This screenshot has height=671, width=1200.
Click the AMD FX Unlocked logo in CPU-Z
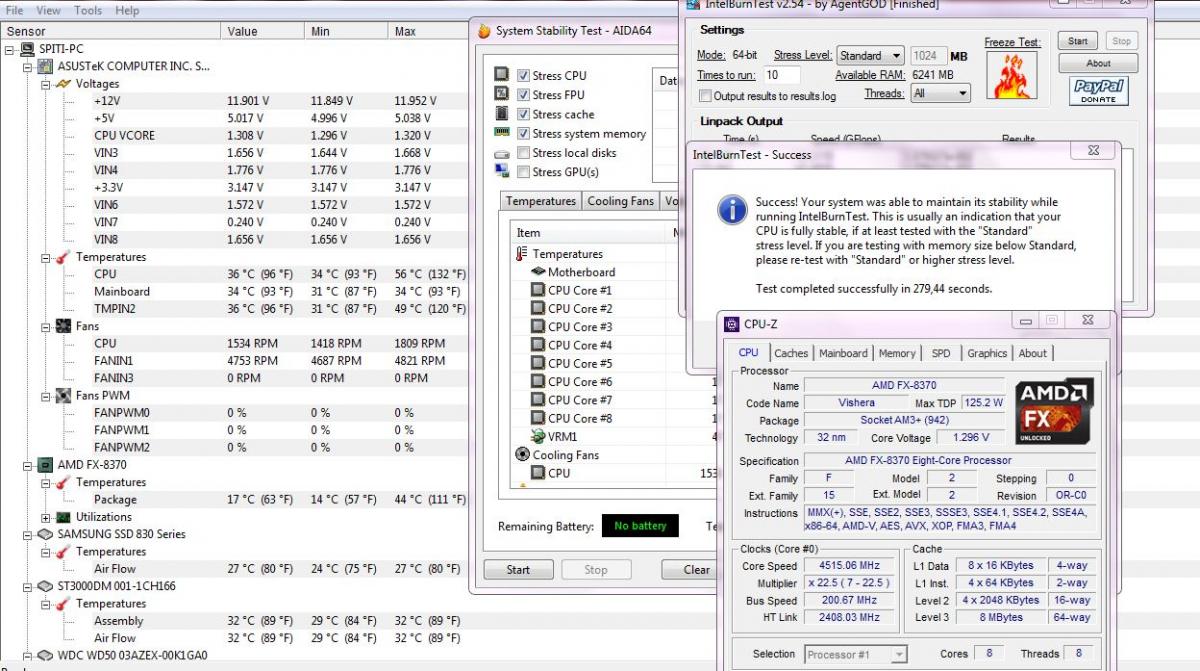pos(1054,411)
